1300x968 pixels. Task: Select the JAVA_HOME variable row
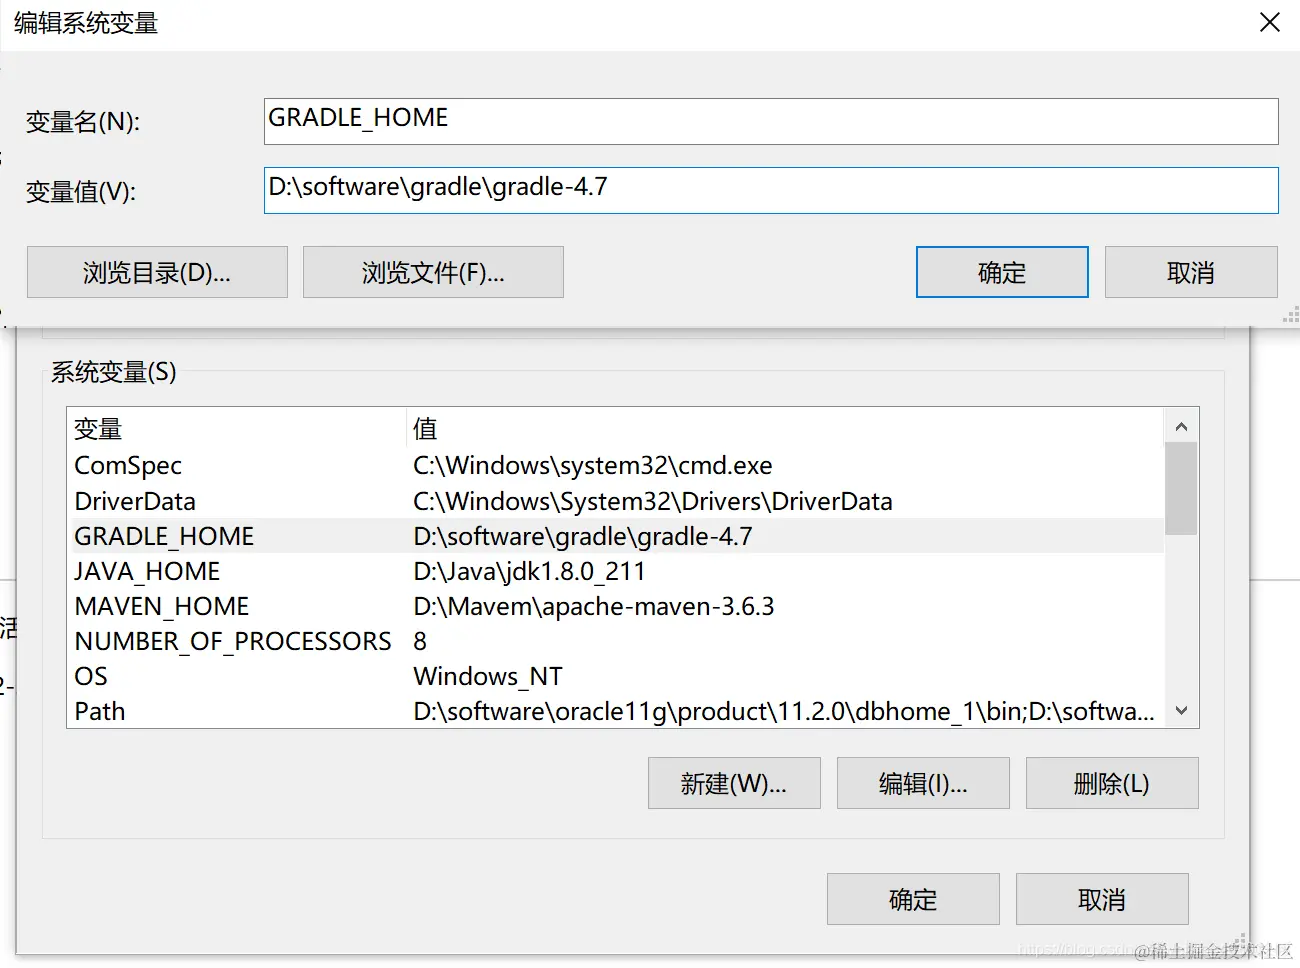coord(615,571)
